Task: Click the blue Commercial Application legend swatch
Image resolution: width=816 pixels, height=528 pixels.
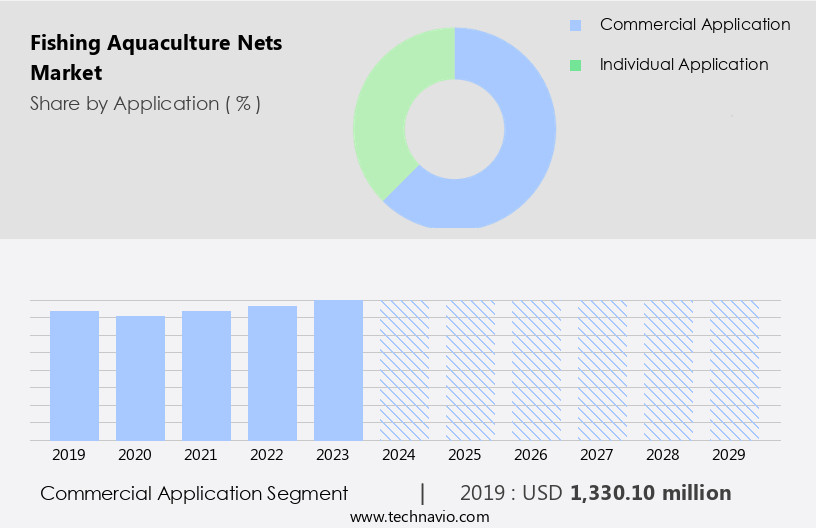Action: (575, 25)
